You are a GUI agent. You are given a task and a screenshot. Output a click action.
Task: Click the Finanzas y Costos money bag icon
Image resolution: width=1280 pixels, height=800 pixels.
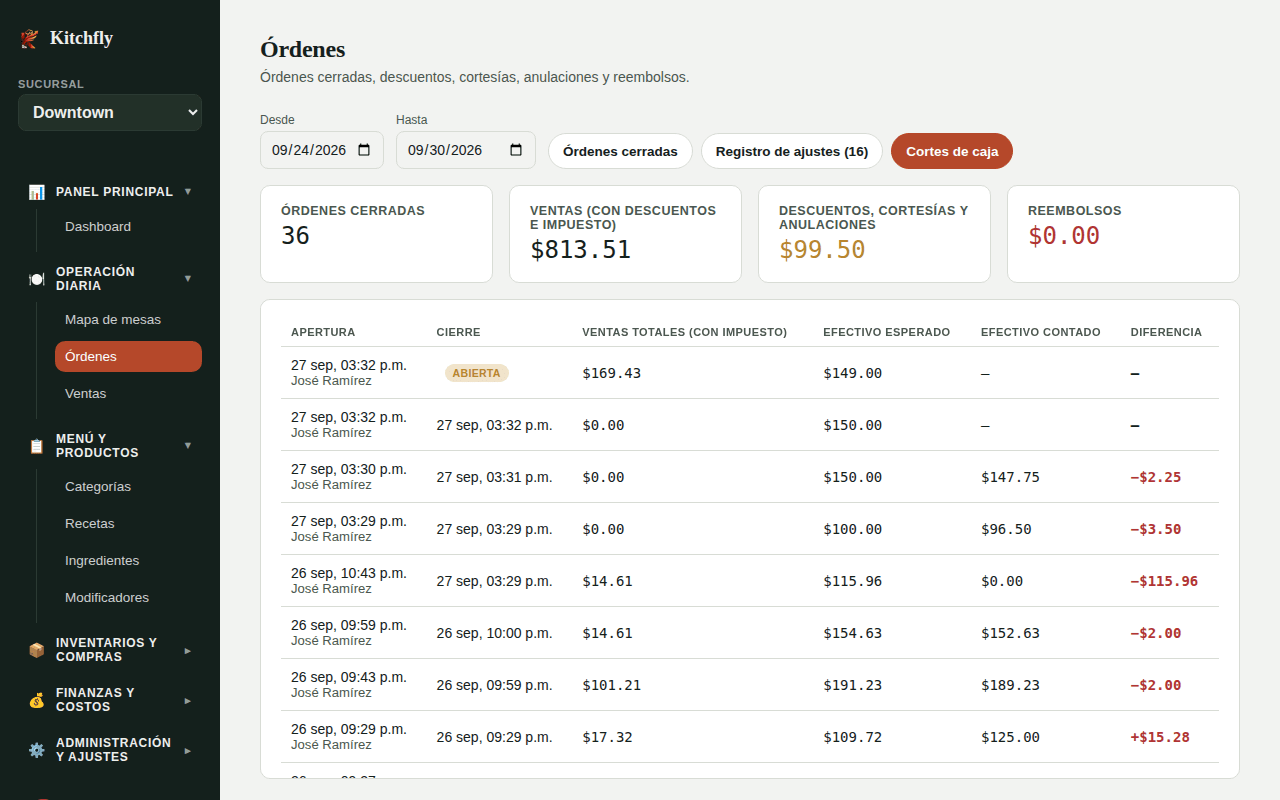(37, 700)
